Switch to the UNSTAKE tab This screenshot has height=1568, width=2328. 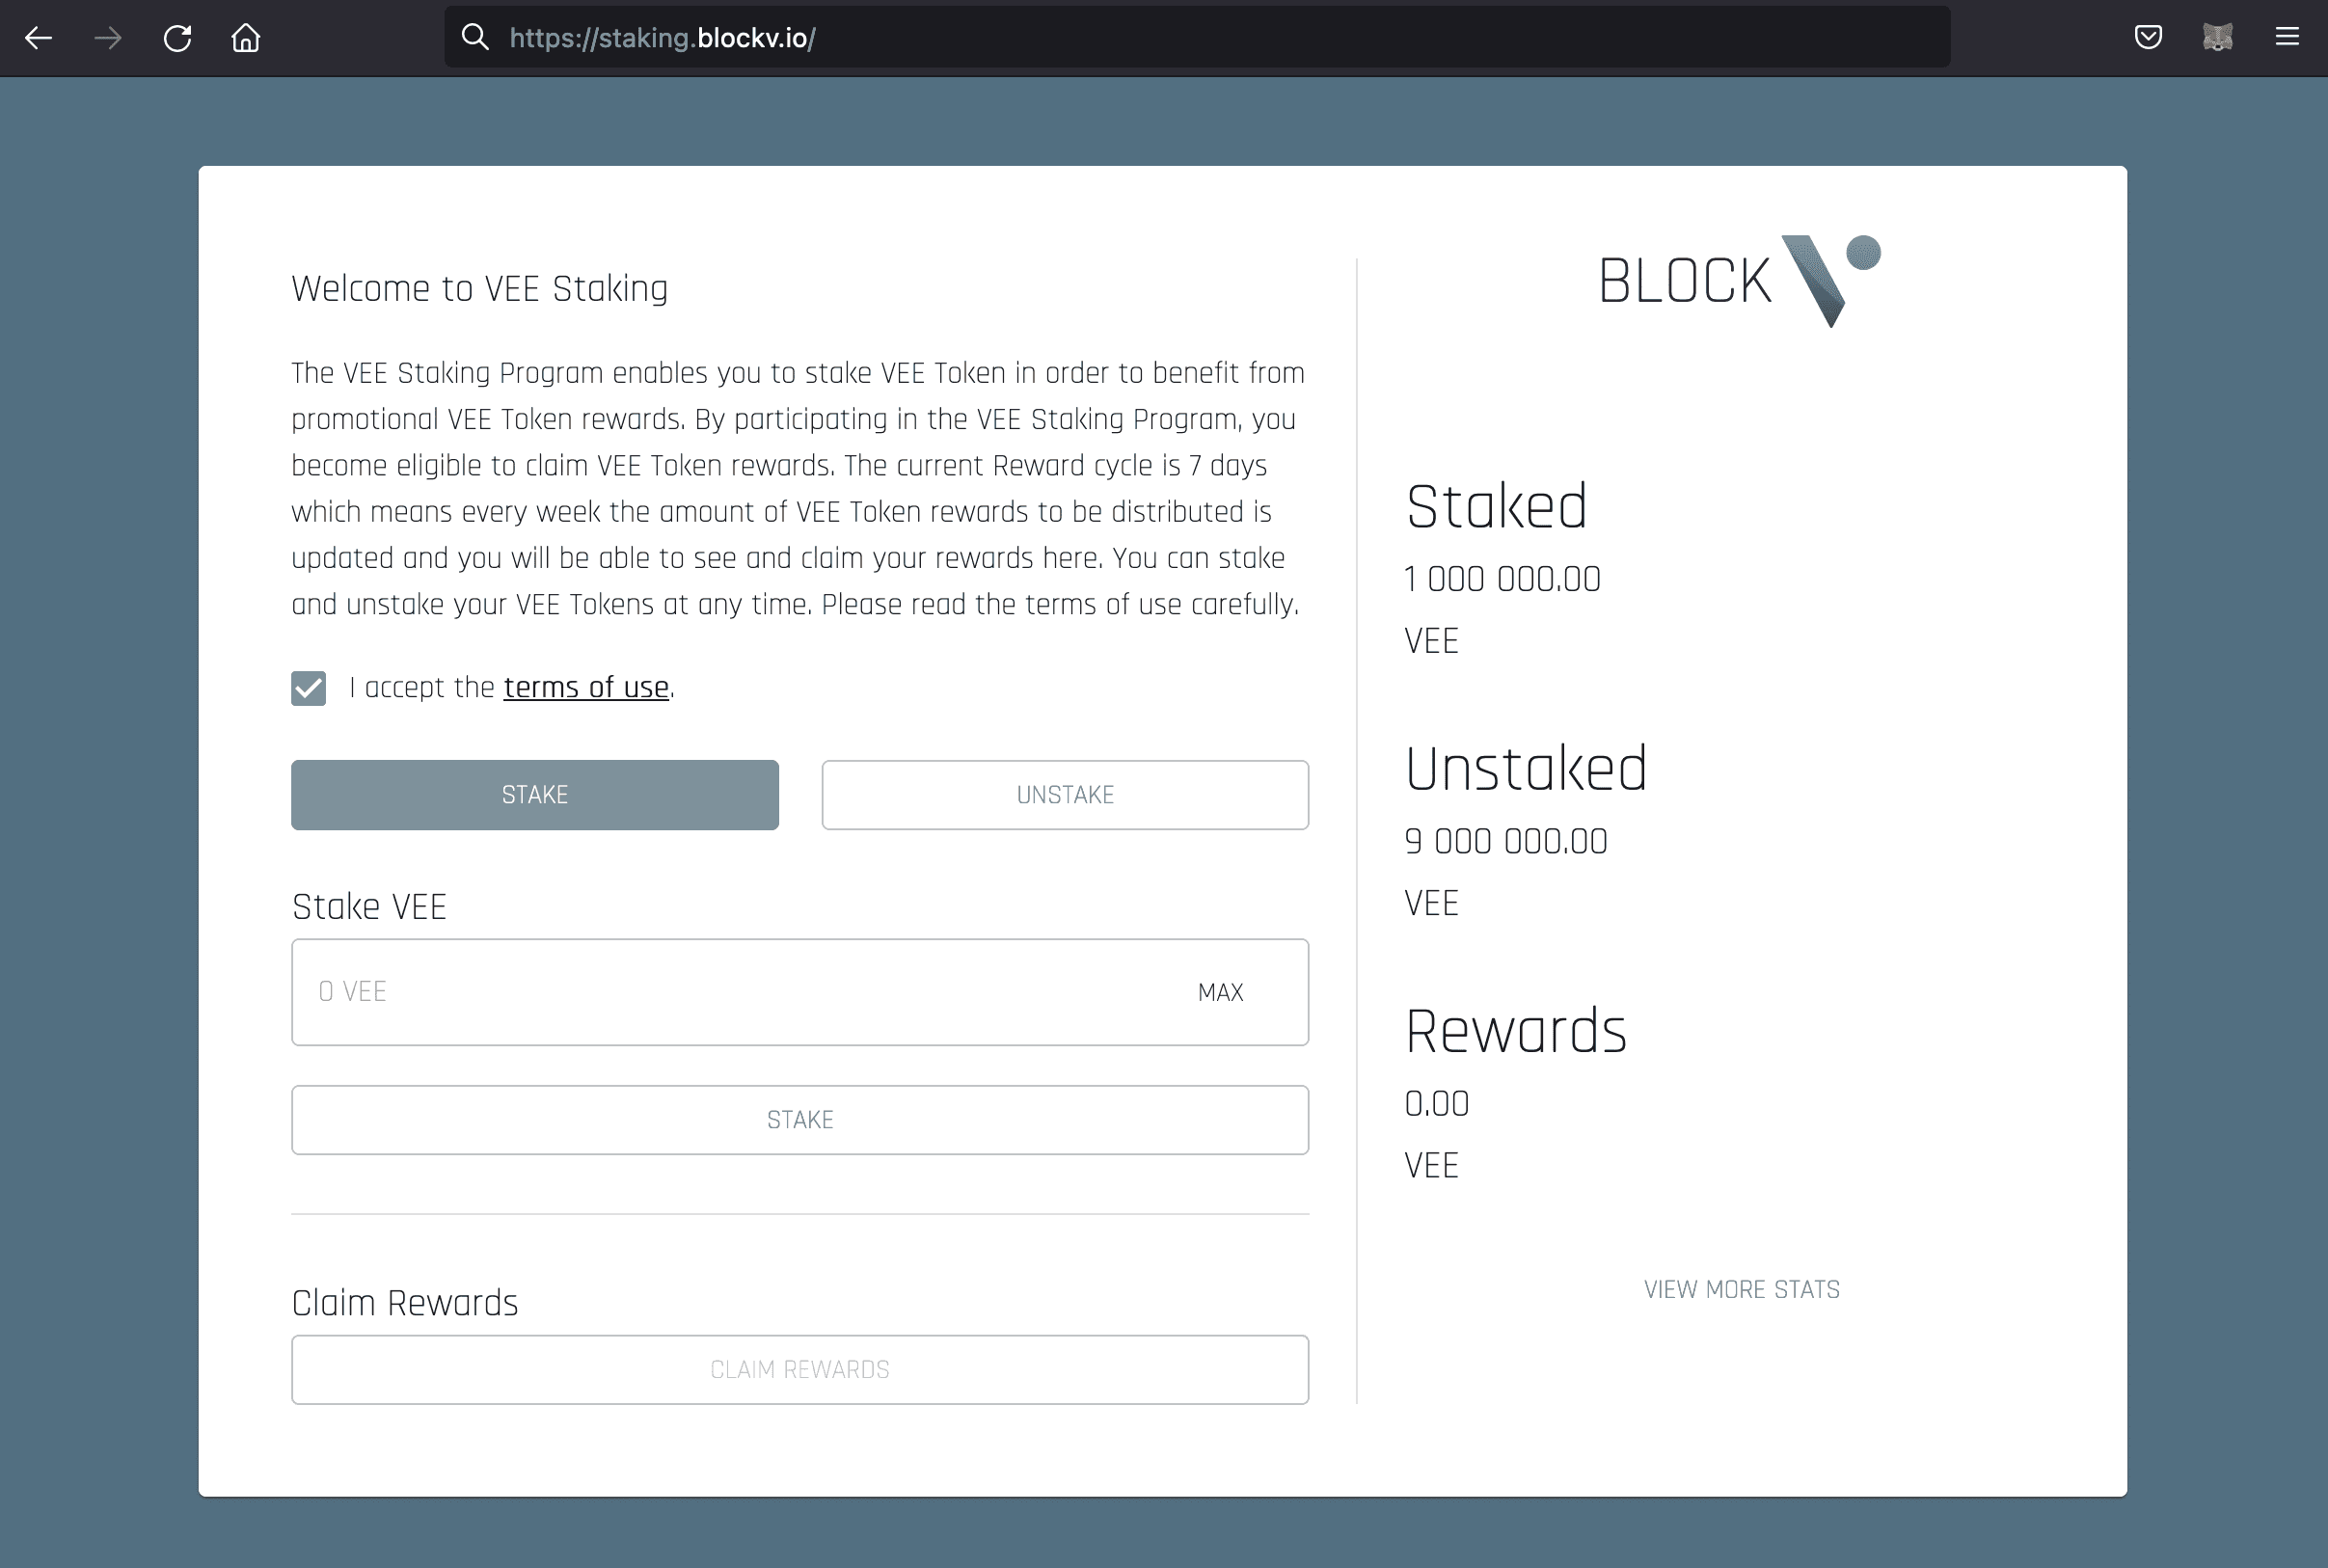(x=1065, y=794)
